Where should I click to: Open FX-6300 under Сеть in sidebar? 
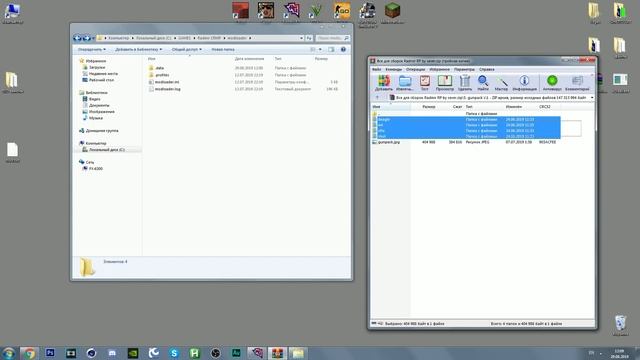click(x=93, y=169)
